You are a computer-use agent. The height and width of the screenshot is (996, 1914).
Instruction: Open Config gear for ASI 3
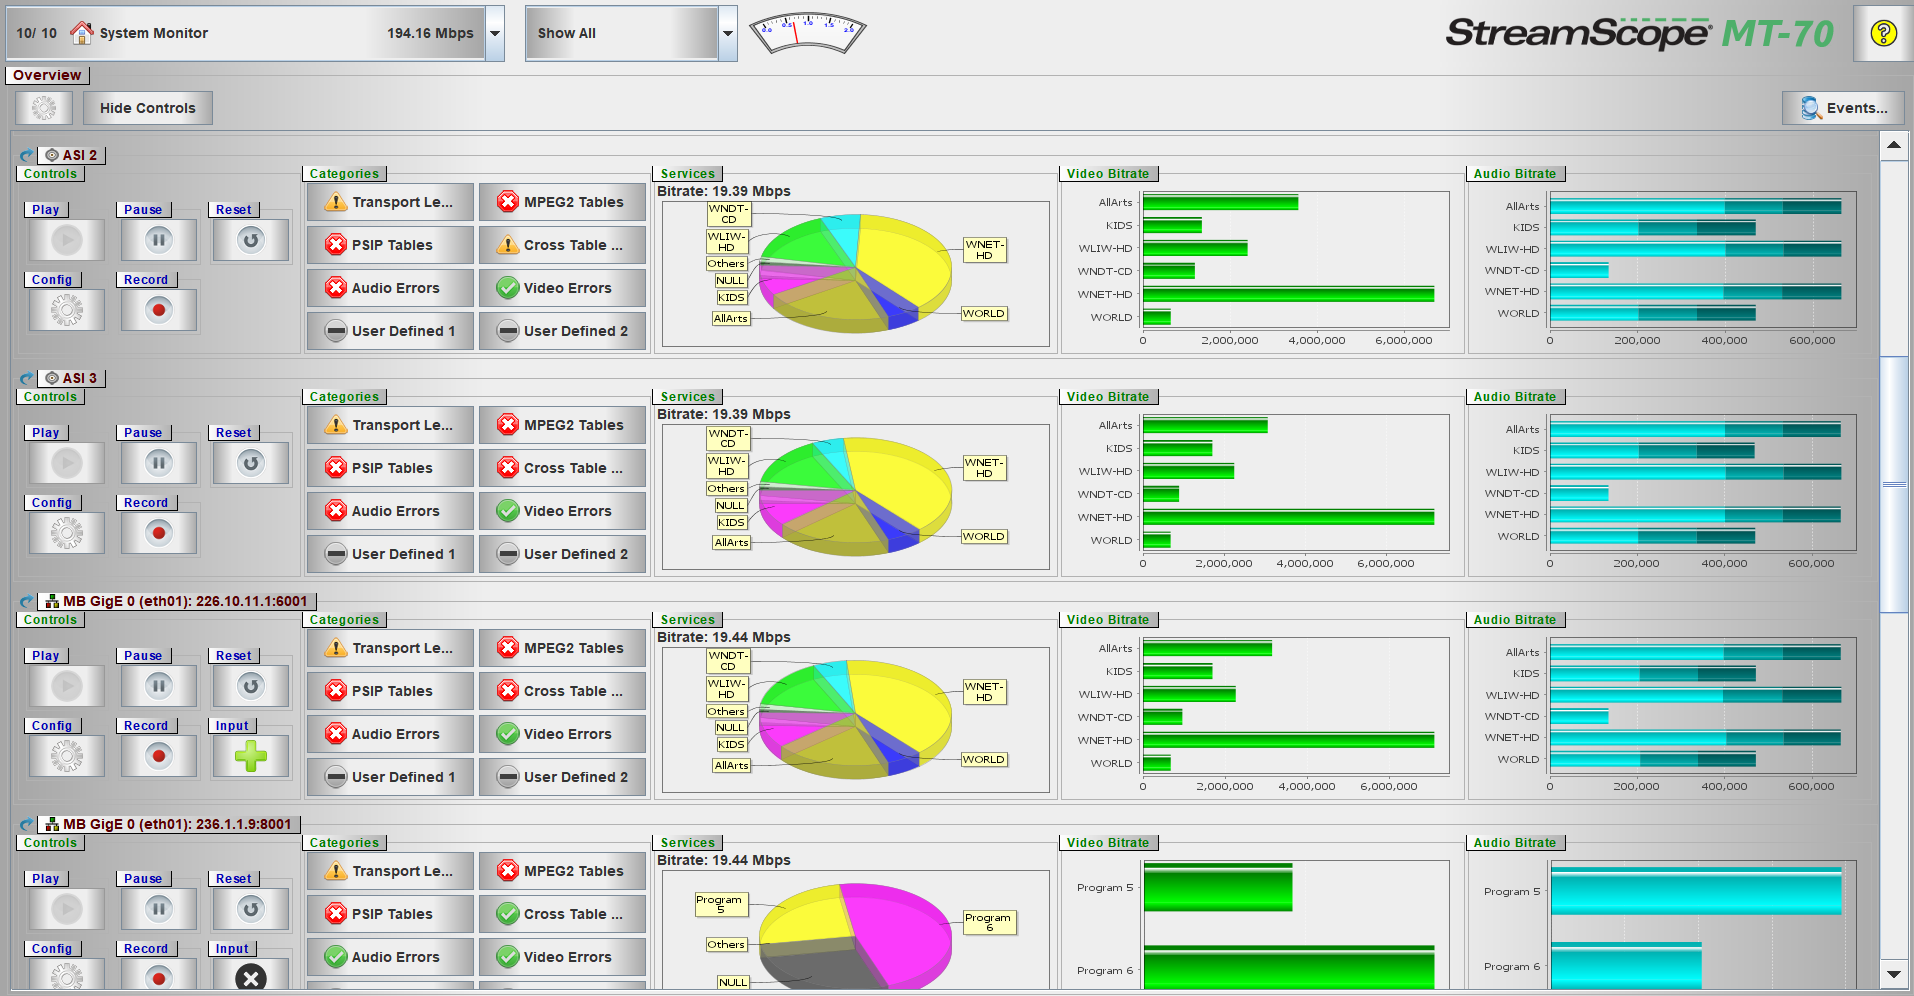click(67, 533)
